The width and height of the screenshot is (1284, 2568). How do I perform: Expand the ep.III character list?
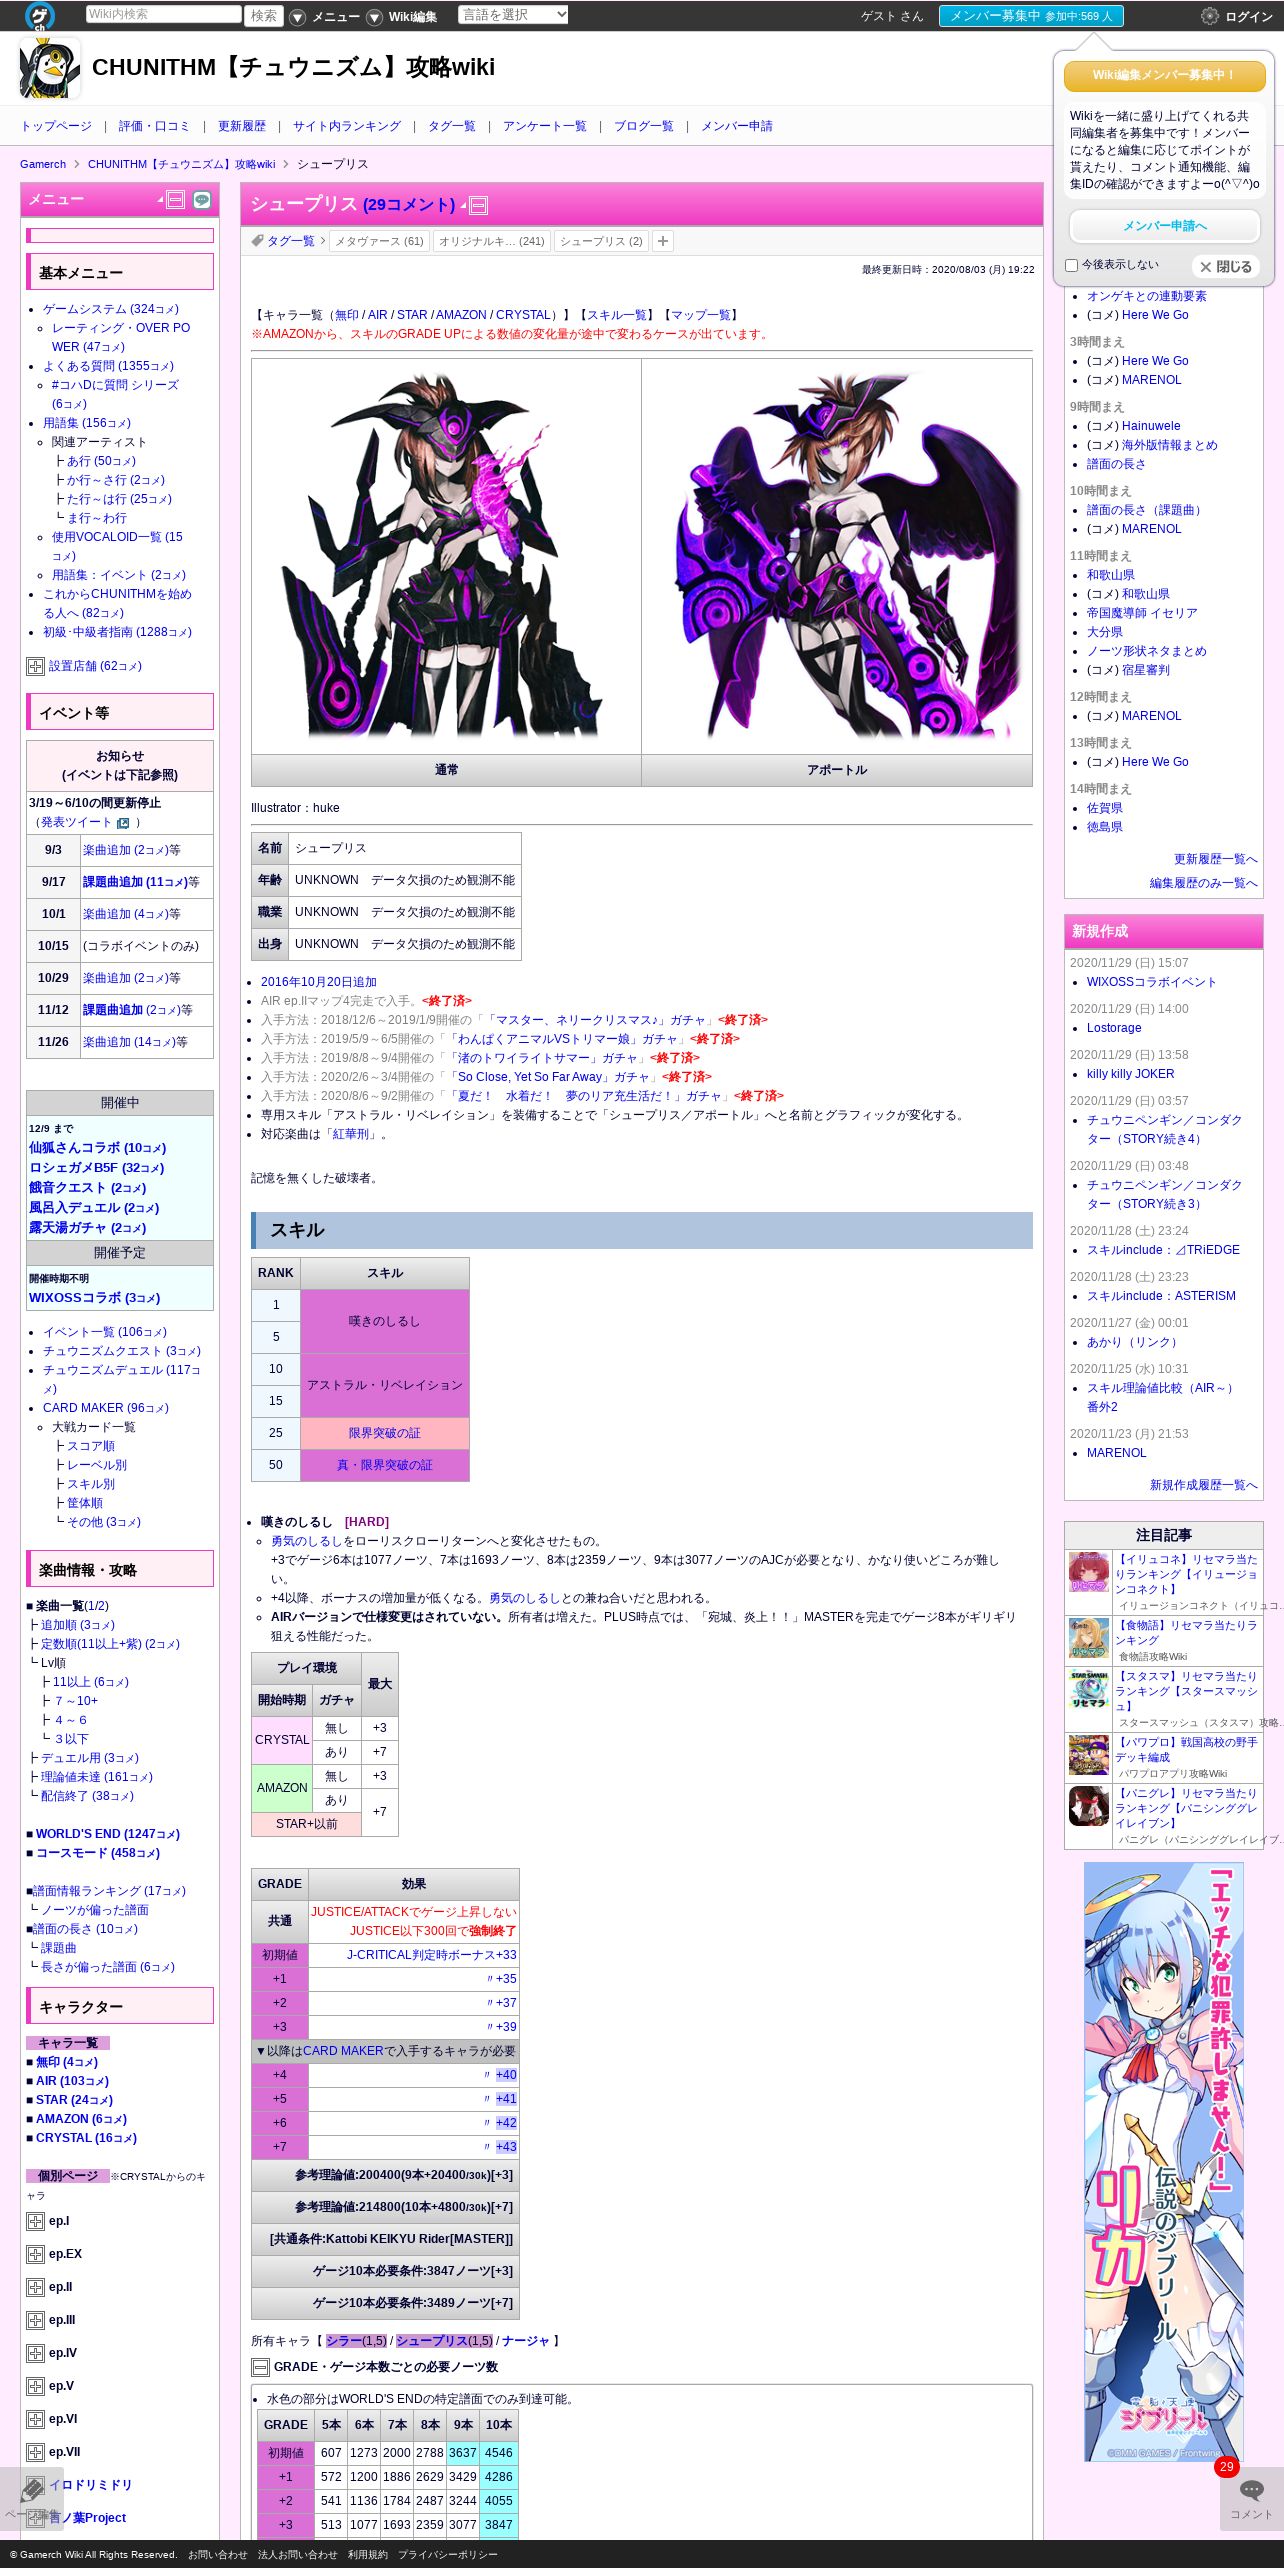tap(35, 2320)
